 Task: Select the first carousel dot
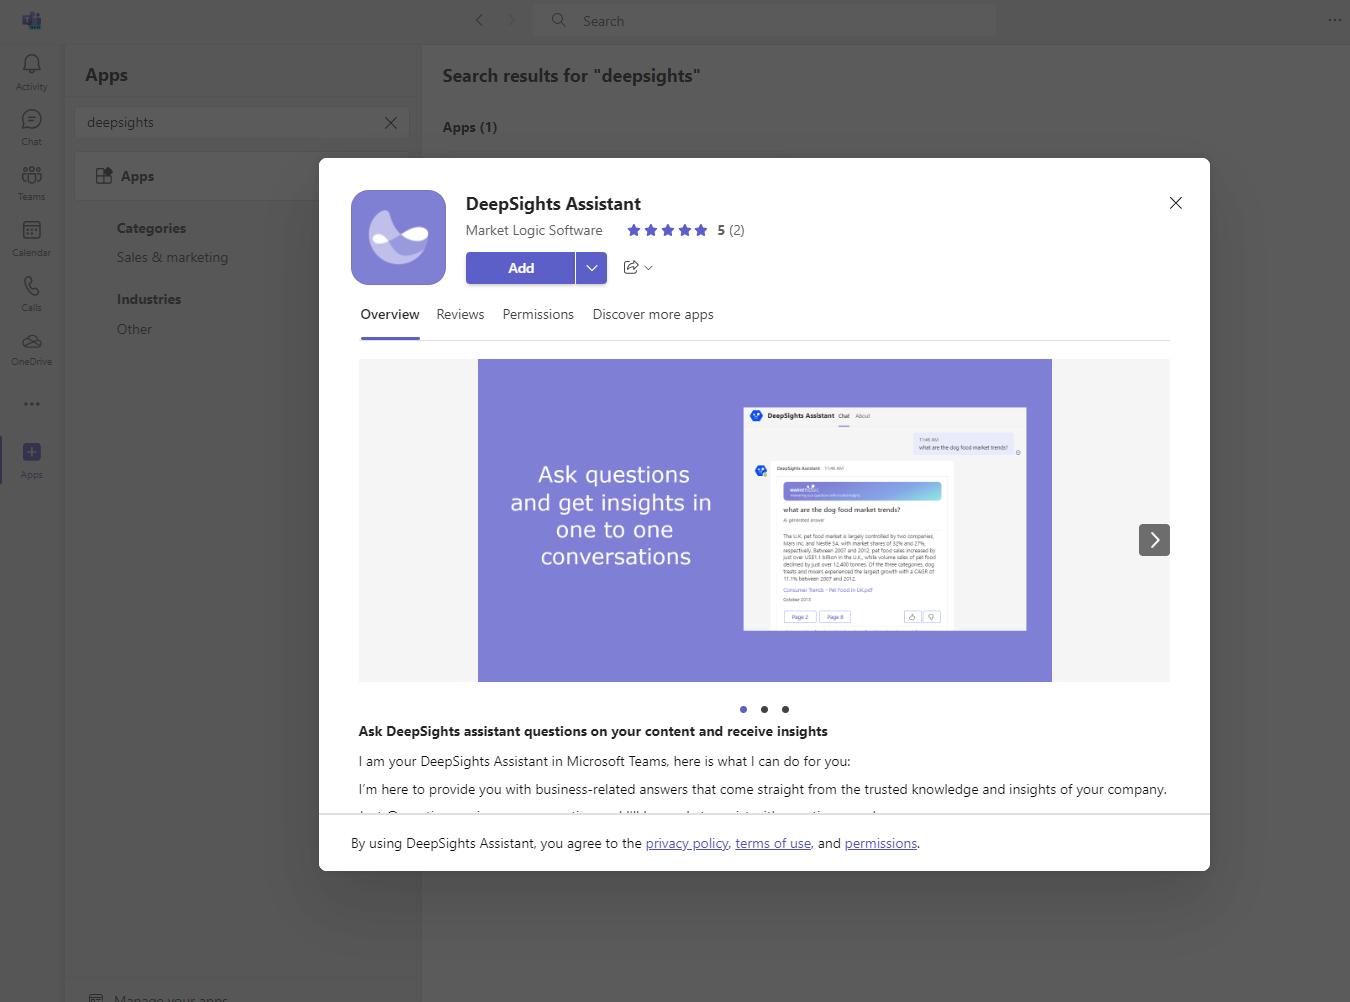pos(743,709)
